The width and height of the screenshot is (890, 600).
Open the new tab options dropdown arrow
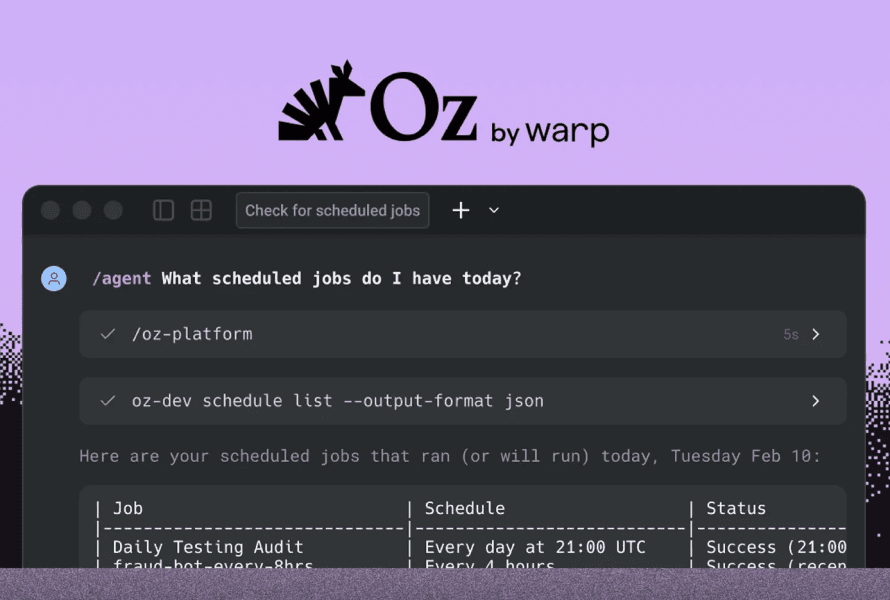click(494, 211)
